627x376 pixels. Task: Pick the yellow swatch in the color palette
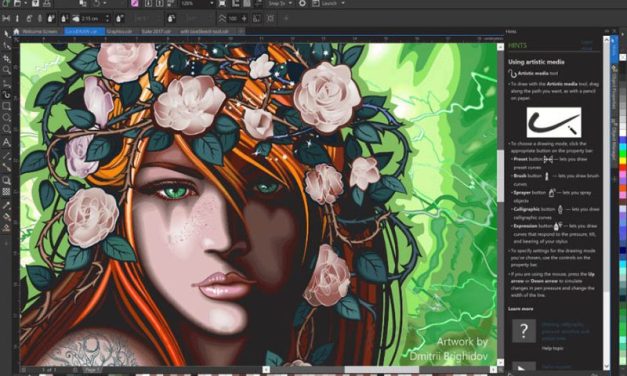click(623, 160)
